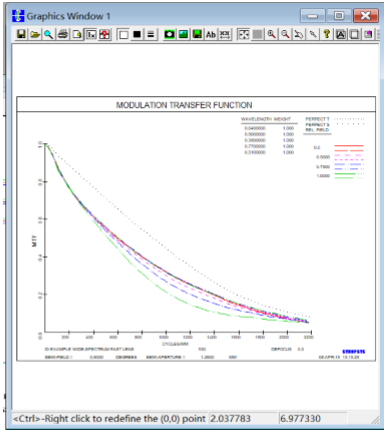The image size is (390, 435).
Task: Click the MODULATION TRANSFER FUNCTION plot title
Action: [184, 105]
